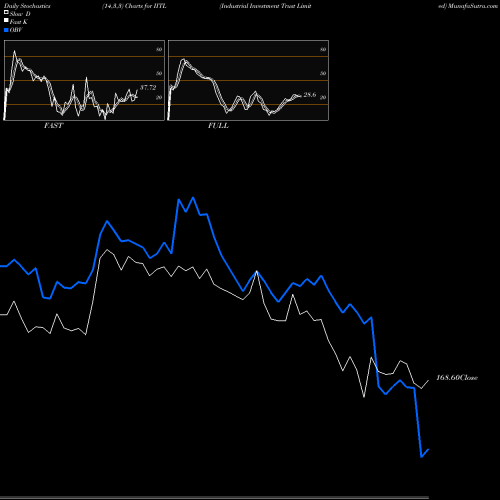Click the 'Industrial Investment Trust' title text
This screenshot has height=500, width=500.
click(257, 6)
